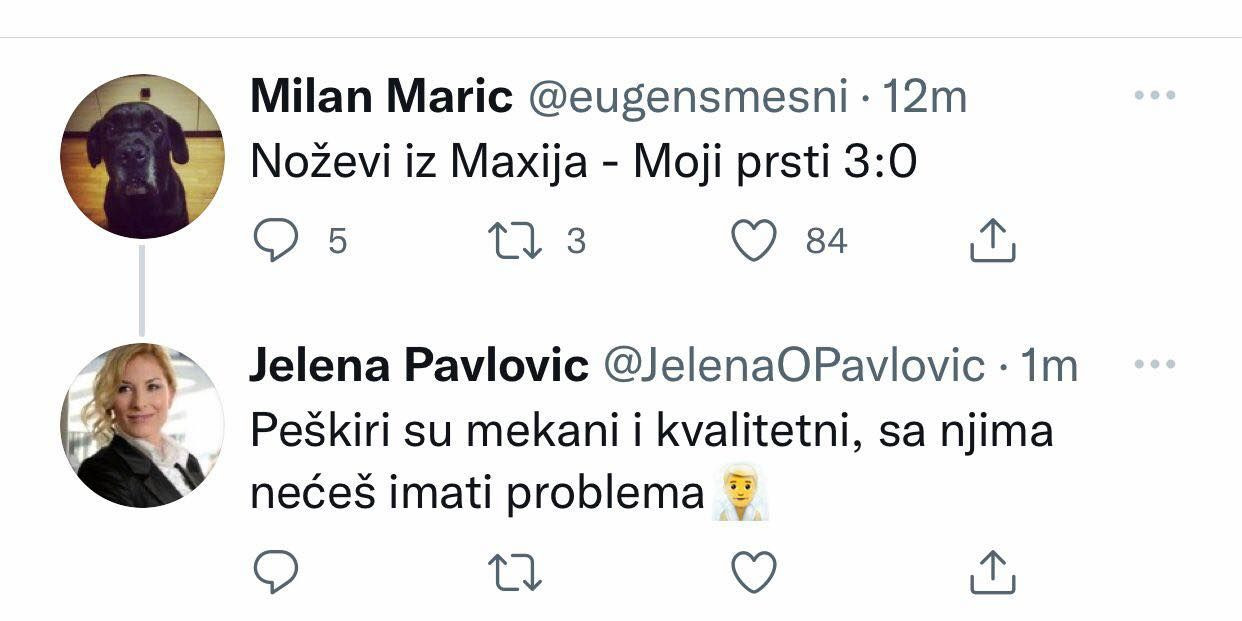1242x621 pixels.
Task: Reply to Jelena Pavlovic's tweet
Action: coord(275,572)
